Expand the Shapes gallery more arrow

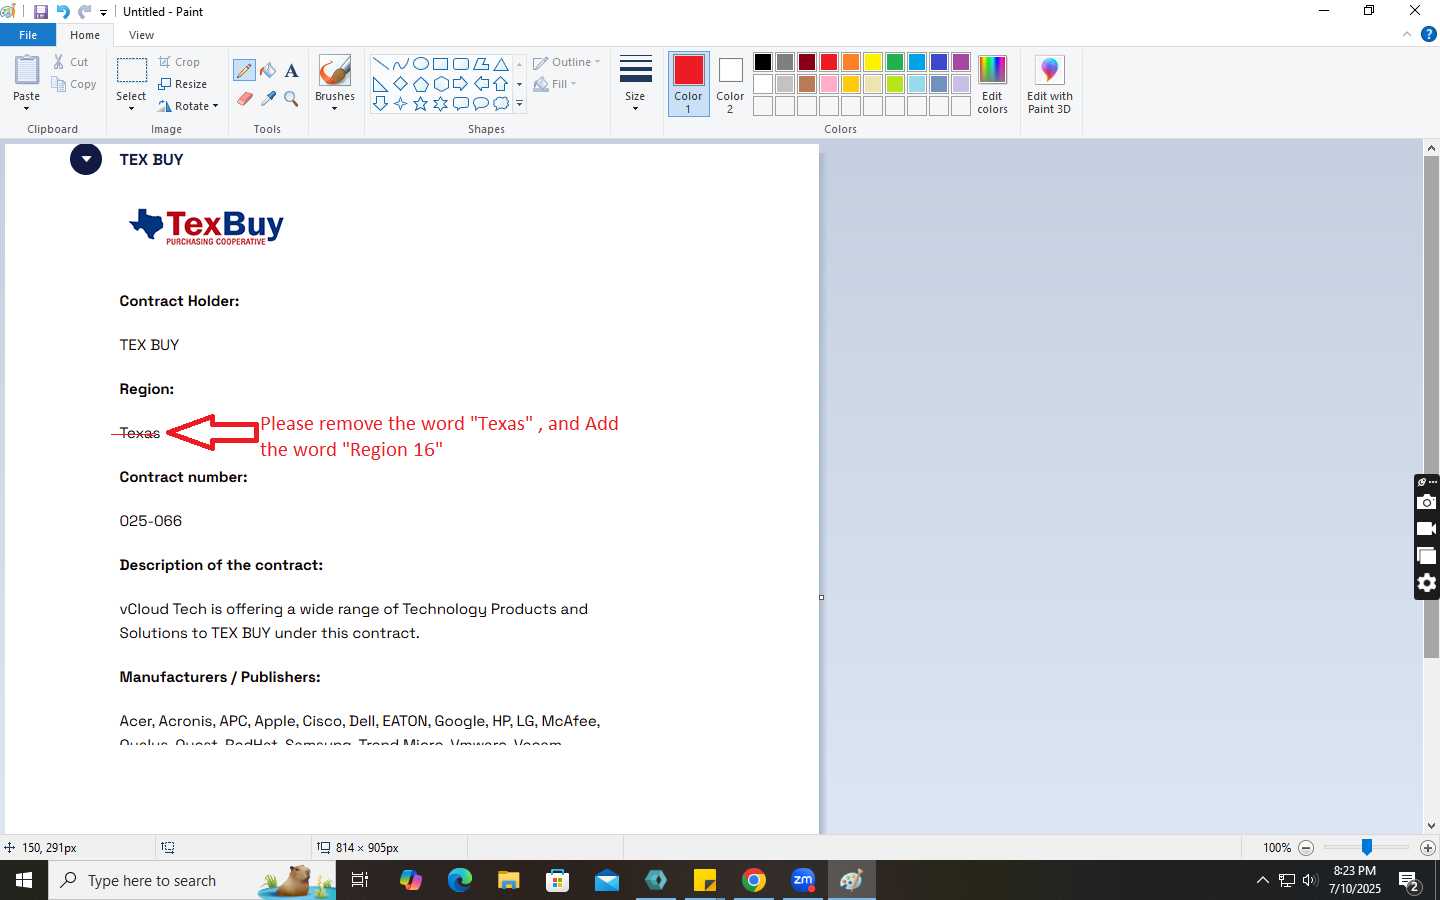click(x=519, y=104)
